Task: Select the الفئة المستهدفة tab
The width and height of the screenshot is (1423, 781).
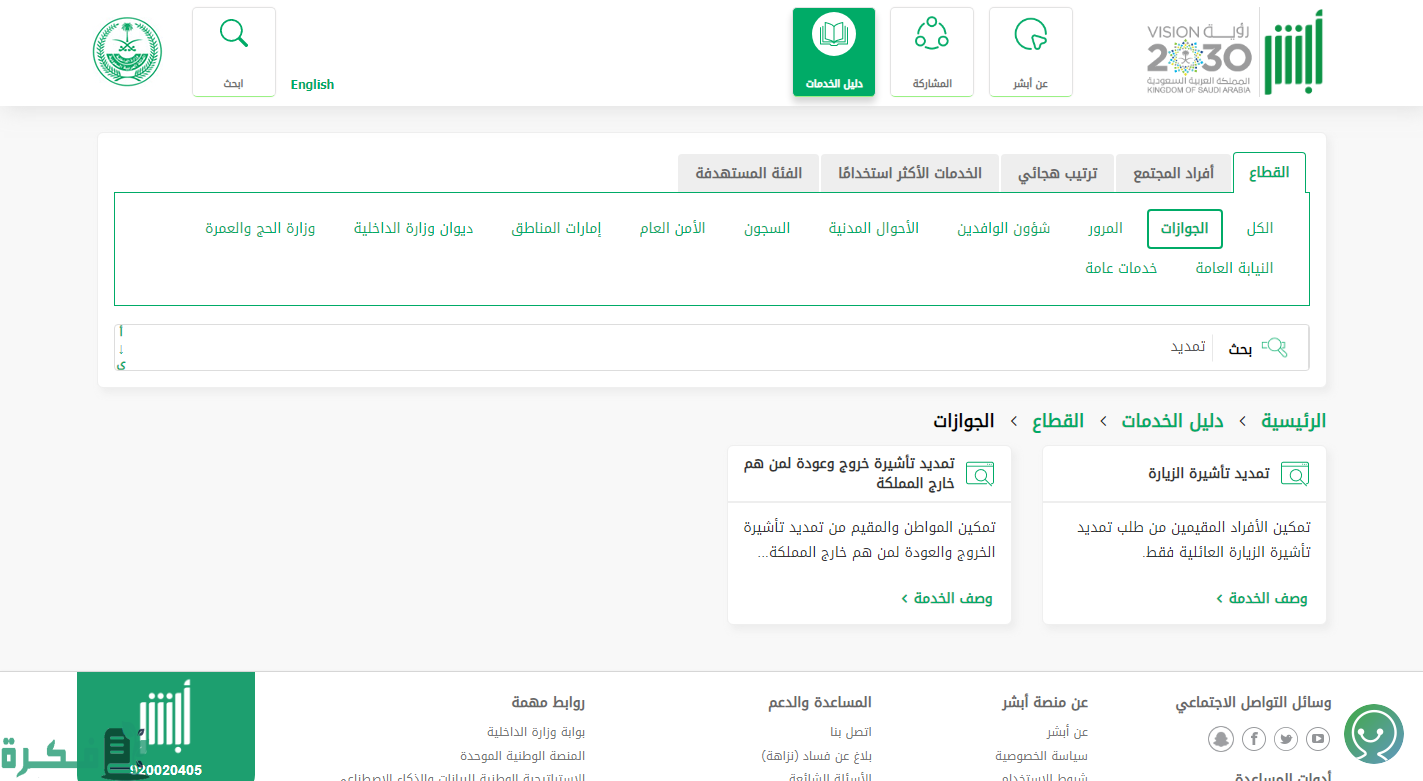Action: (x=749, y=173)
